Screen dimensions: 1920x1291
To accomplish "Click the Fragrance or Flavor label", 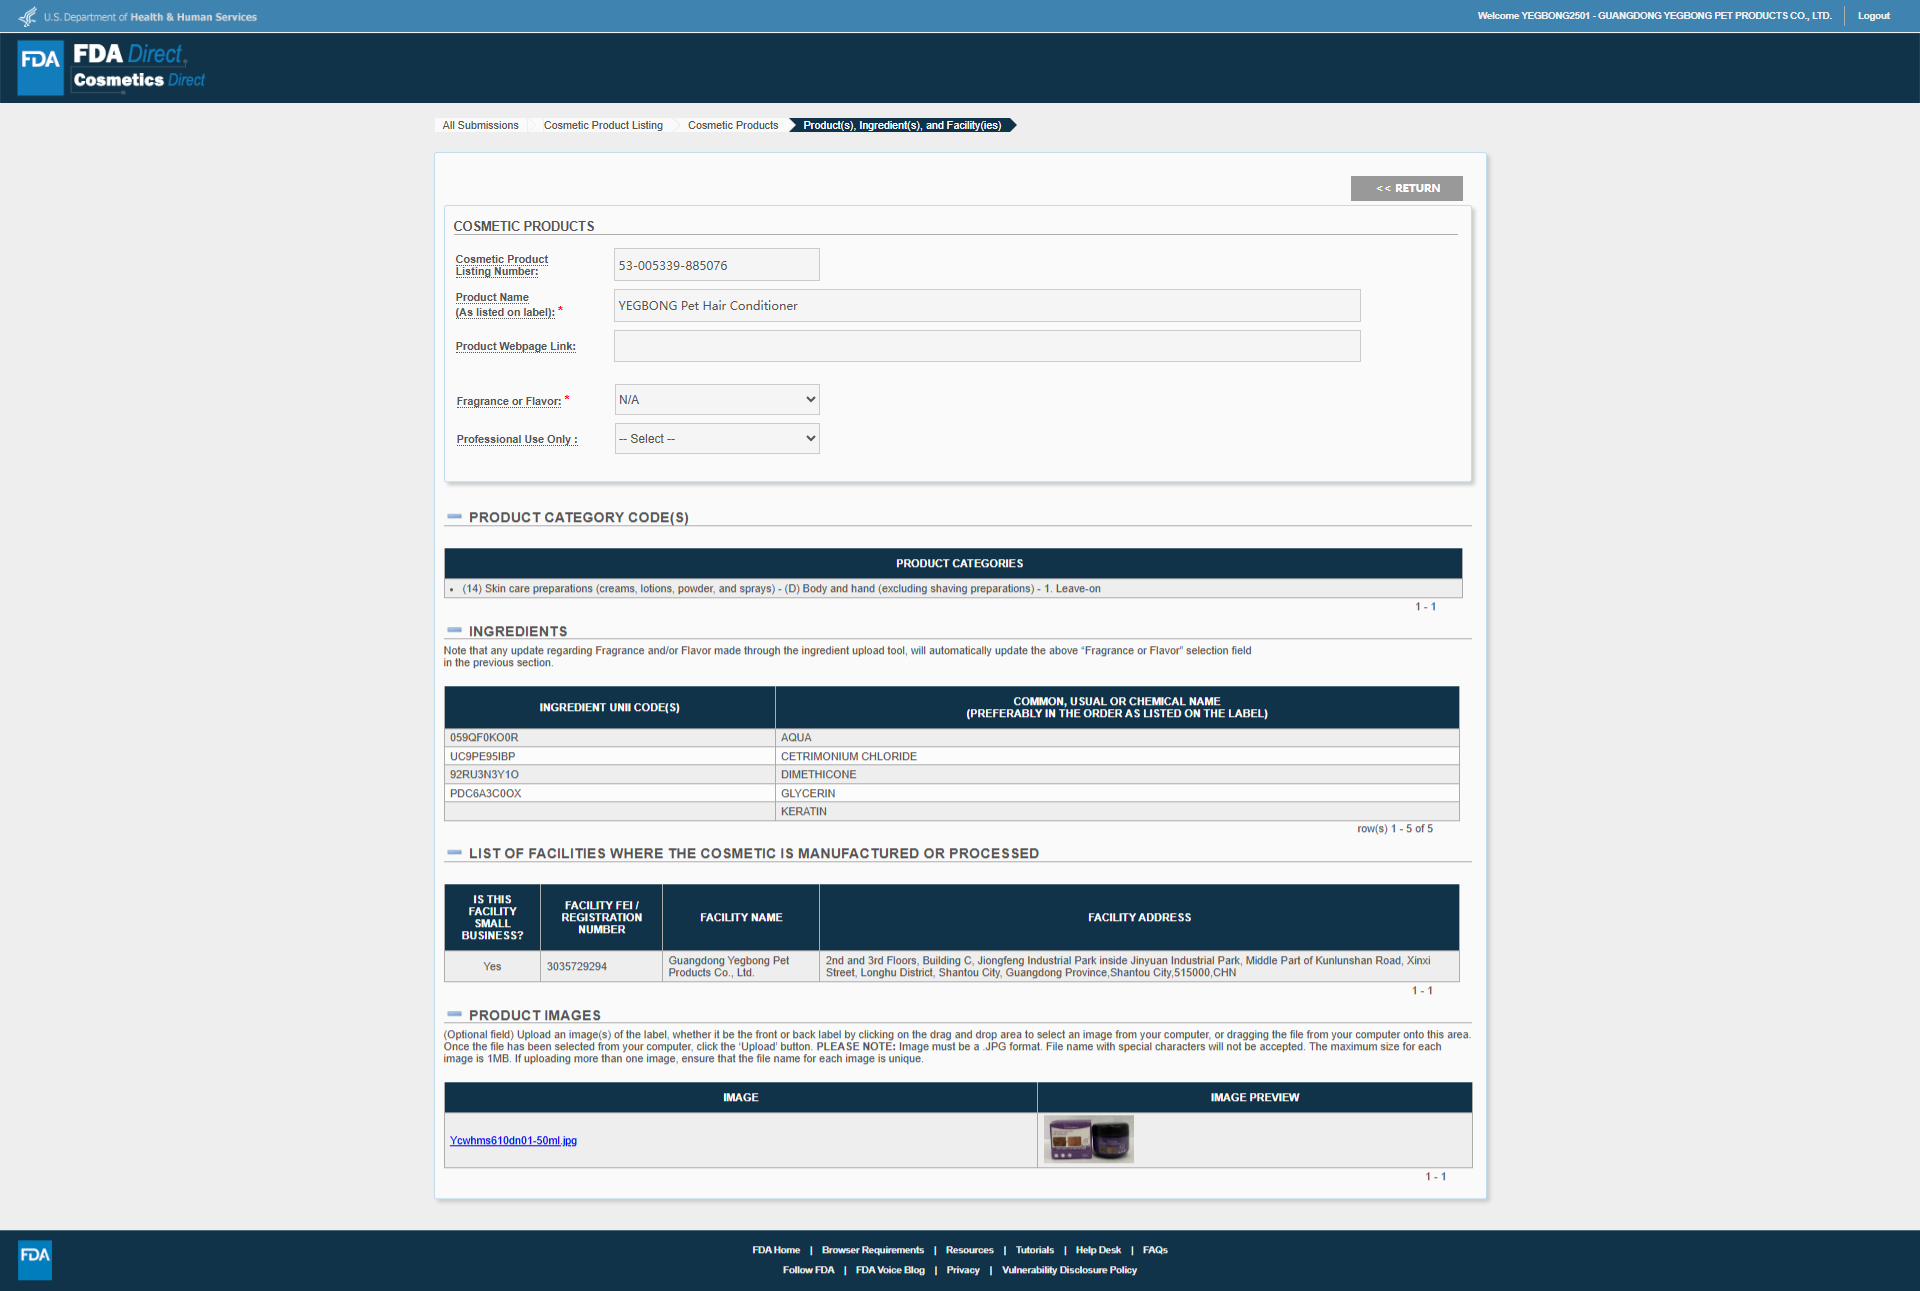I will 509,401.
